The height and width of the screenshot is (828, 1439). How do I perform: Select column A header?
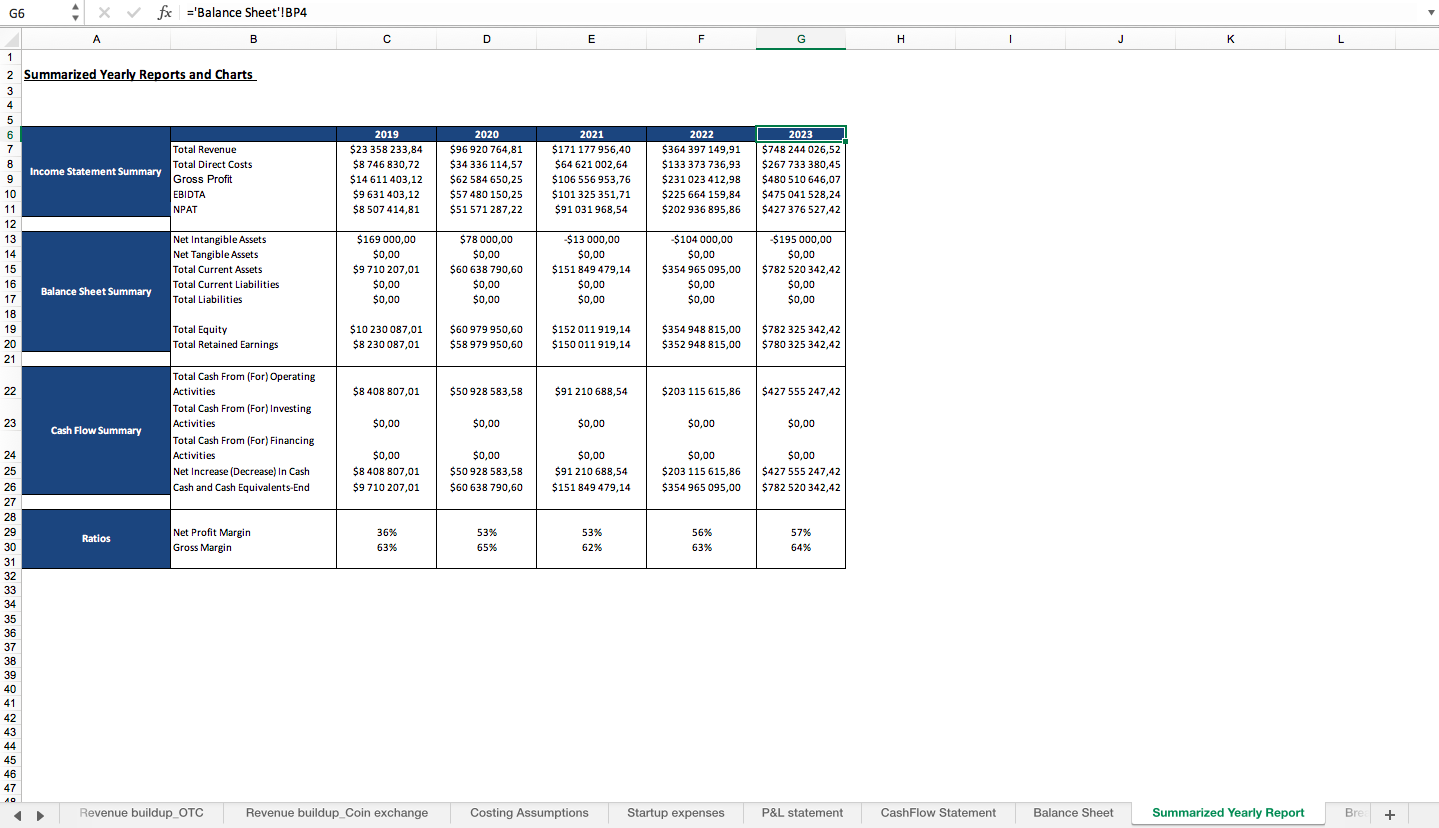pos(96,40)
